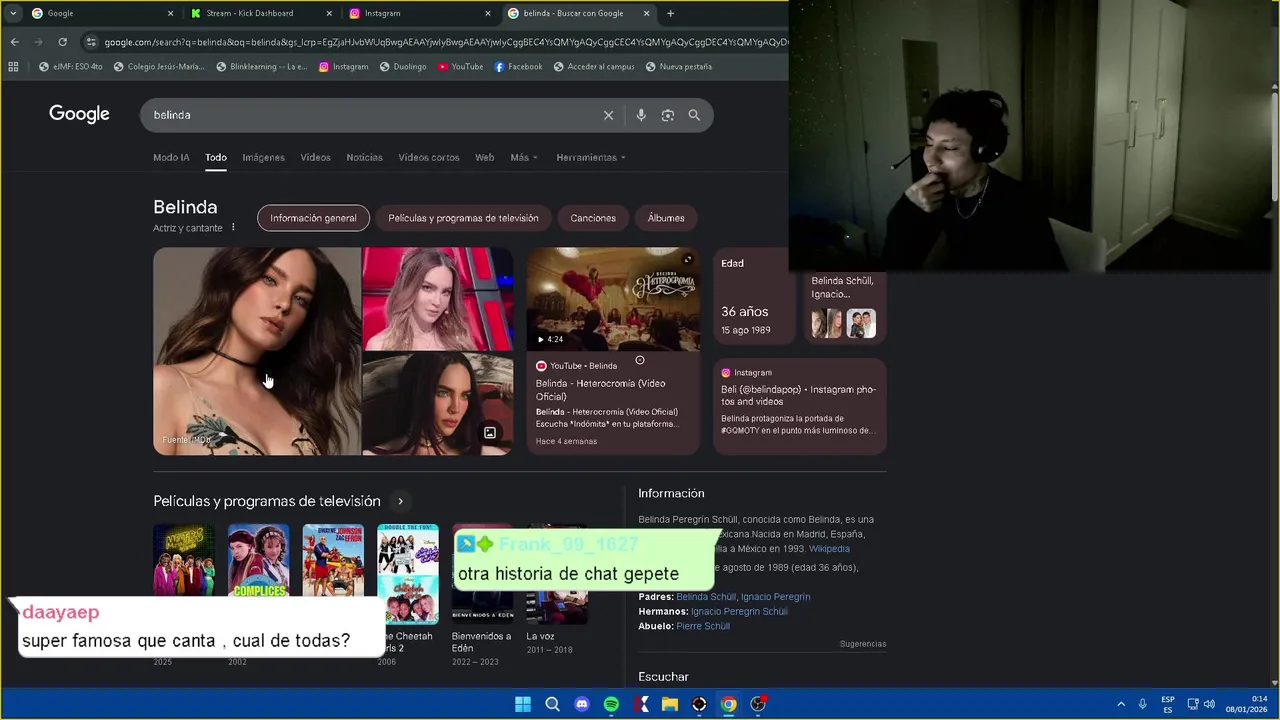Viewport: 1280px width, 720px height.
Task: Open the apps grid icon in bookmarks bar
Action: pos(13,67)
